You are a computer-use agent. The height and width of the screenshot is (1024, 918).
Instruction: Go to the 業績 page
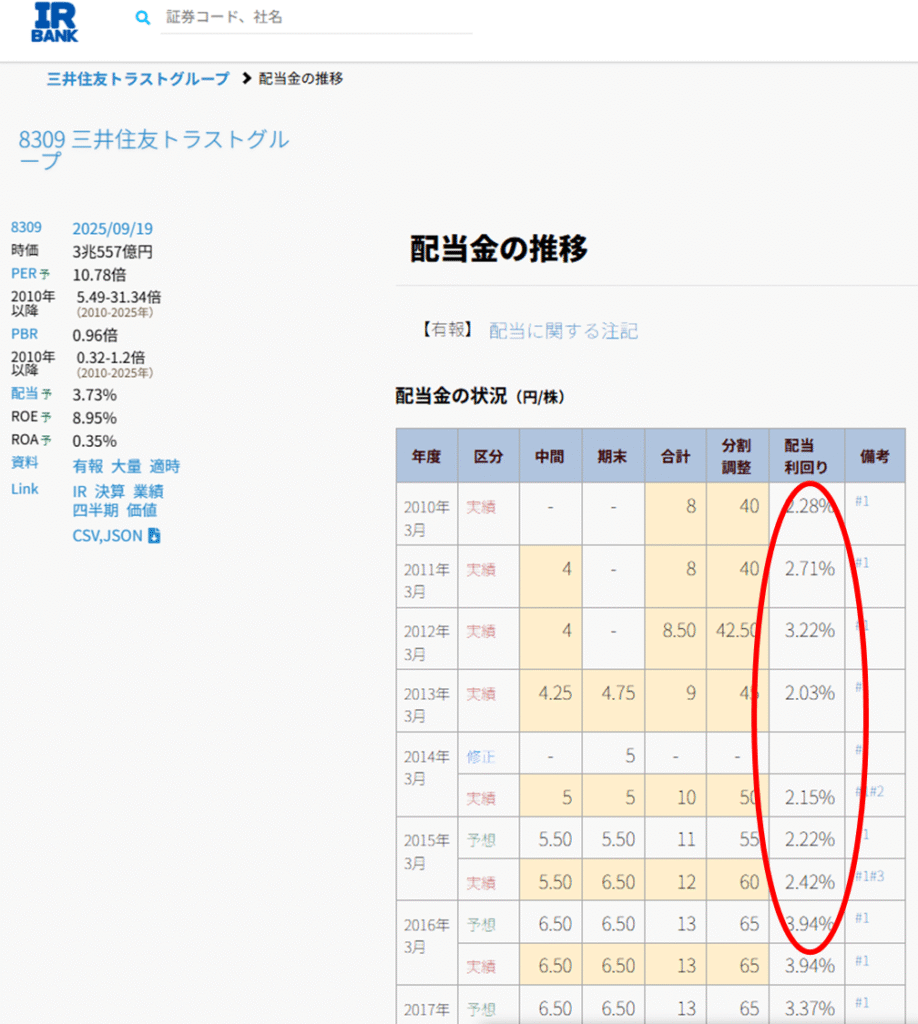[x=148, y=492]
